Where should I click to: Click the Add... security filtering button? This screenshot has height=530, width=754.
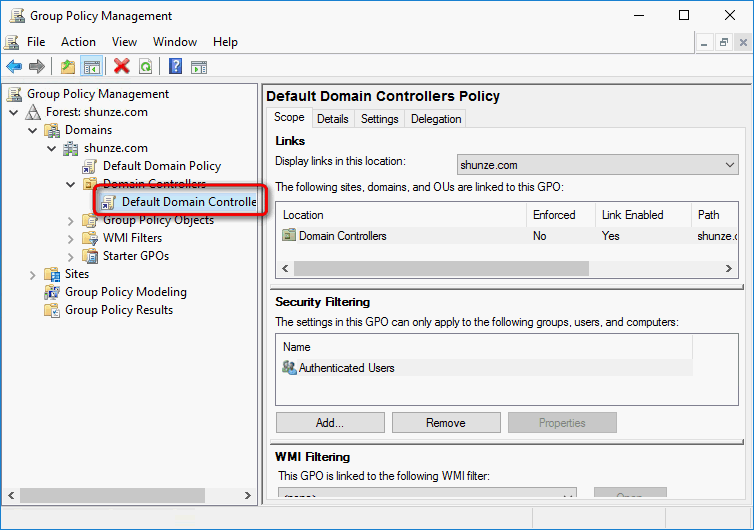click(x=330, y=422)
